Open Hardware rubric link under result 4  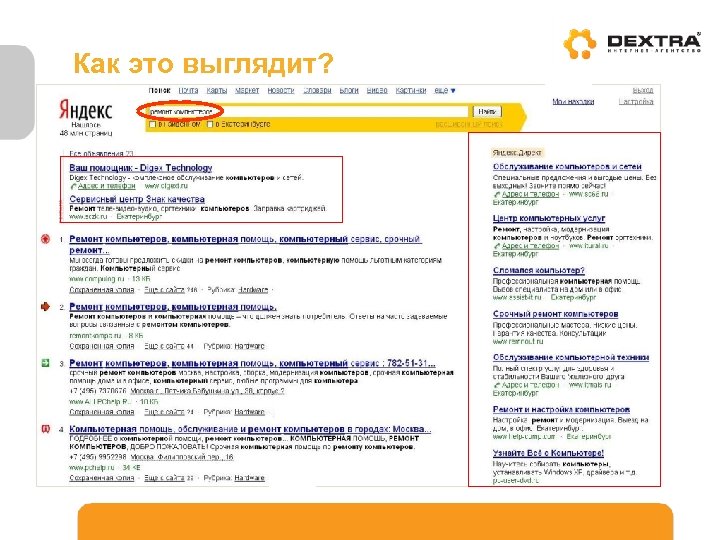(x=249, y=478)
